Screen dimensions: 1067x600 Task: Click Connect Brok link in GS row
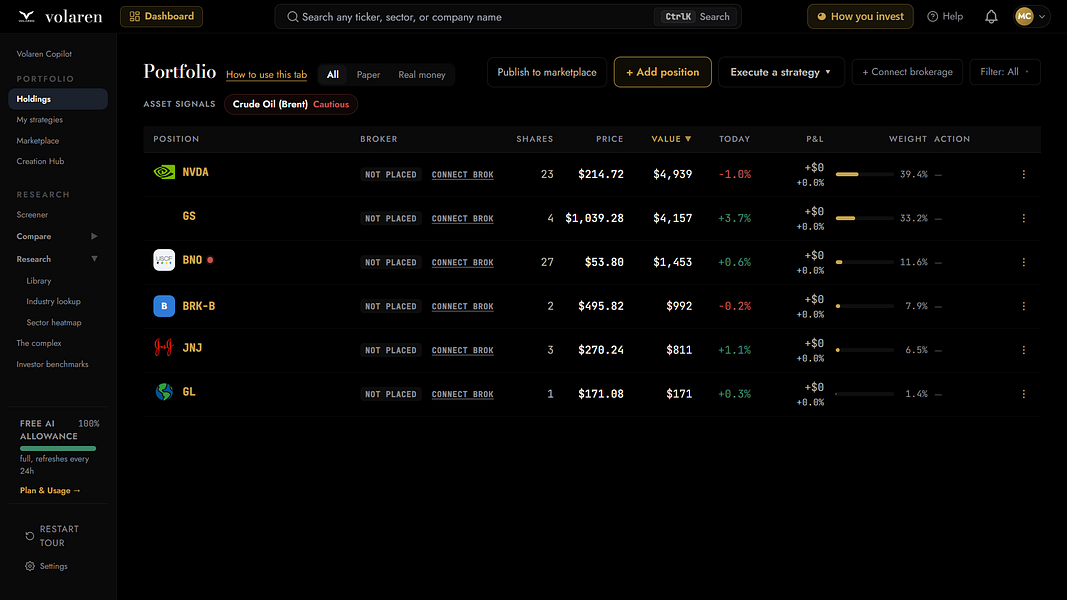(463, 218)
